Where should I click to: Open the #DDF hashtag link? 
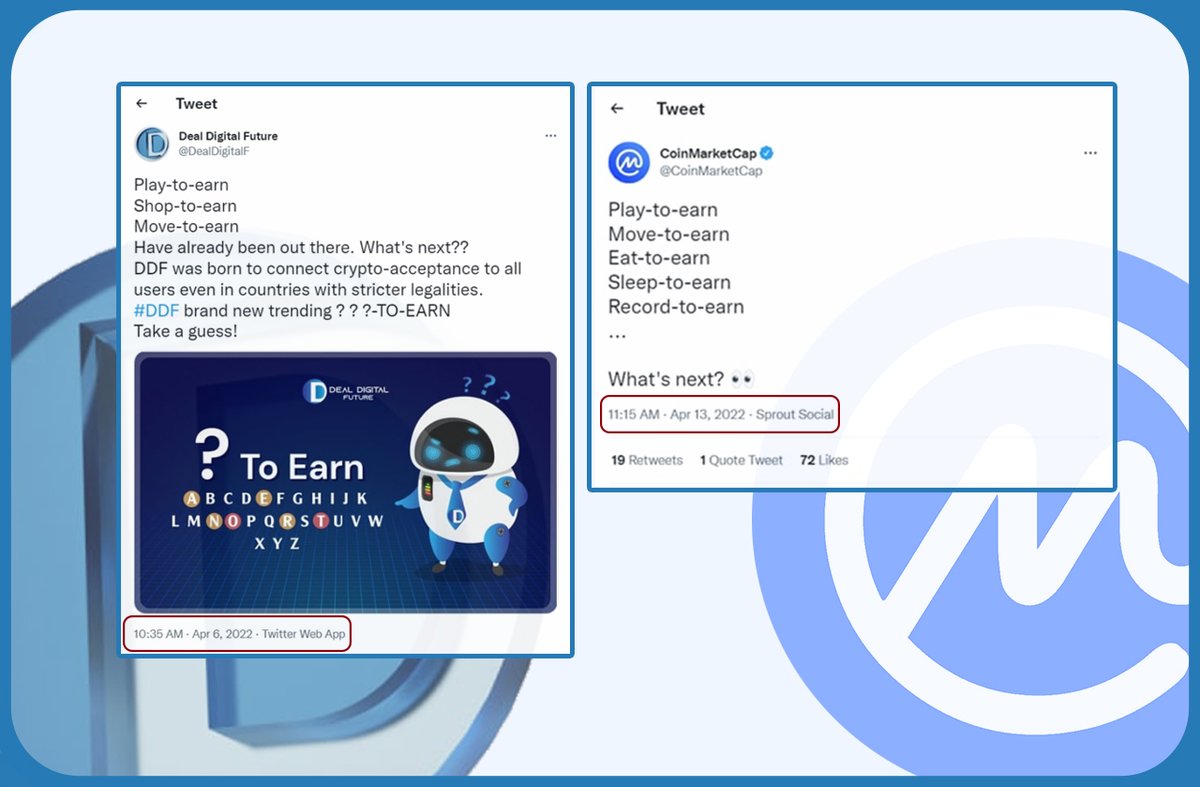coord(155,310)
